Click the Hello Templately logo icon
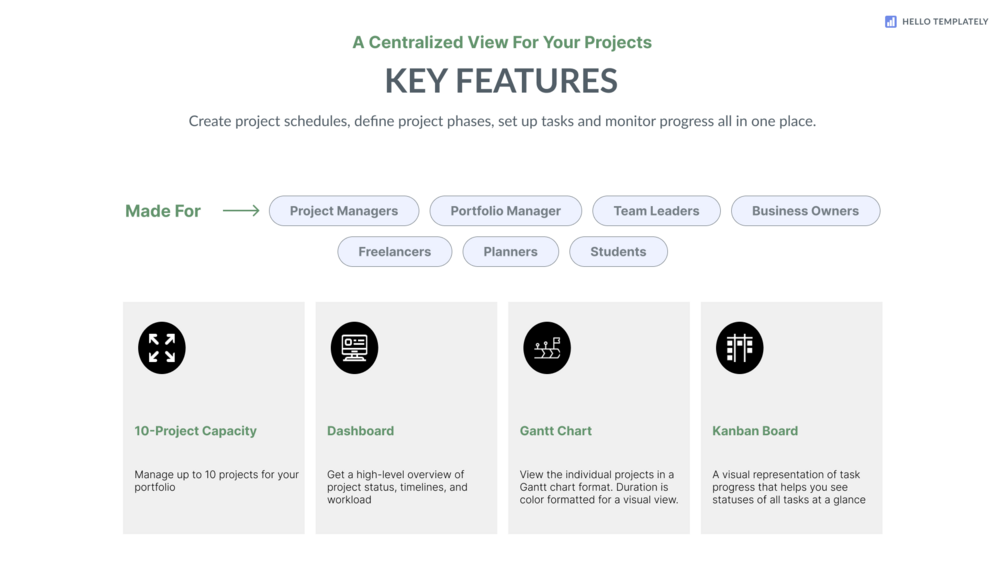The width and height of the screenshot is (1005, 565). [x=891, y=22]
